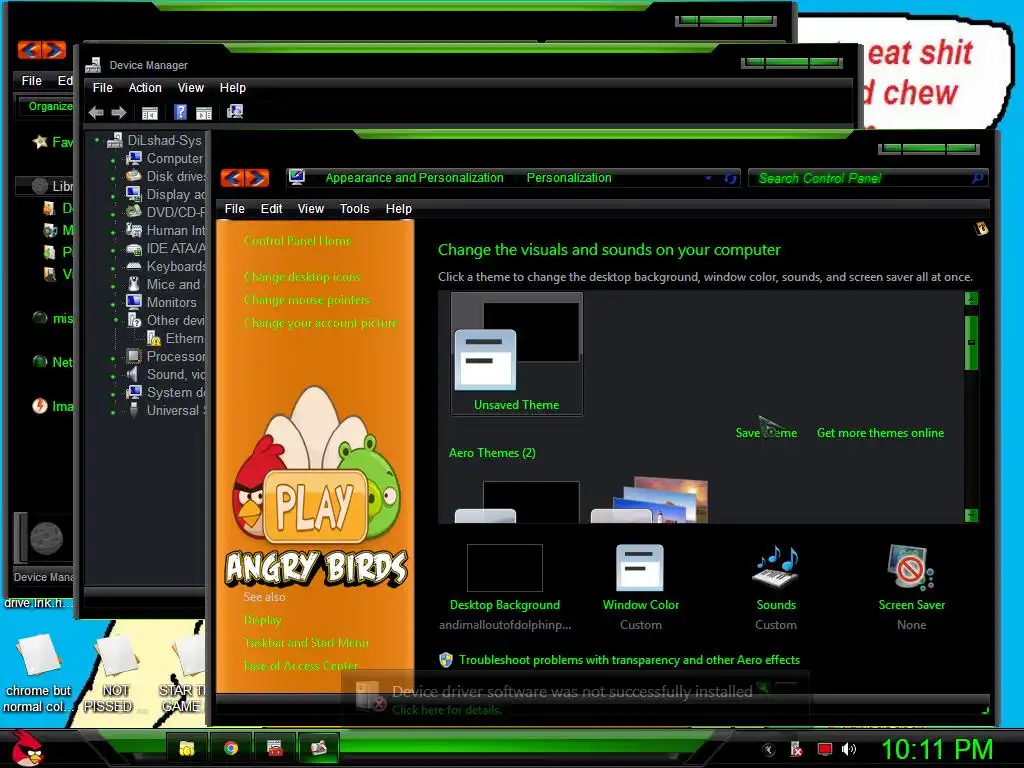This screenshot has height=768, width=1024.
Task: Click Organize button in rear Explorer window
Action: point(49,106)
